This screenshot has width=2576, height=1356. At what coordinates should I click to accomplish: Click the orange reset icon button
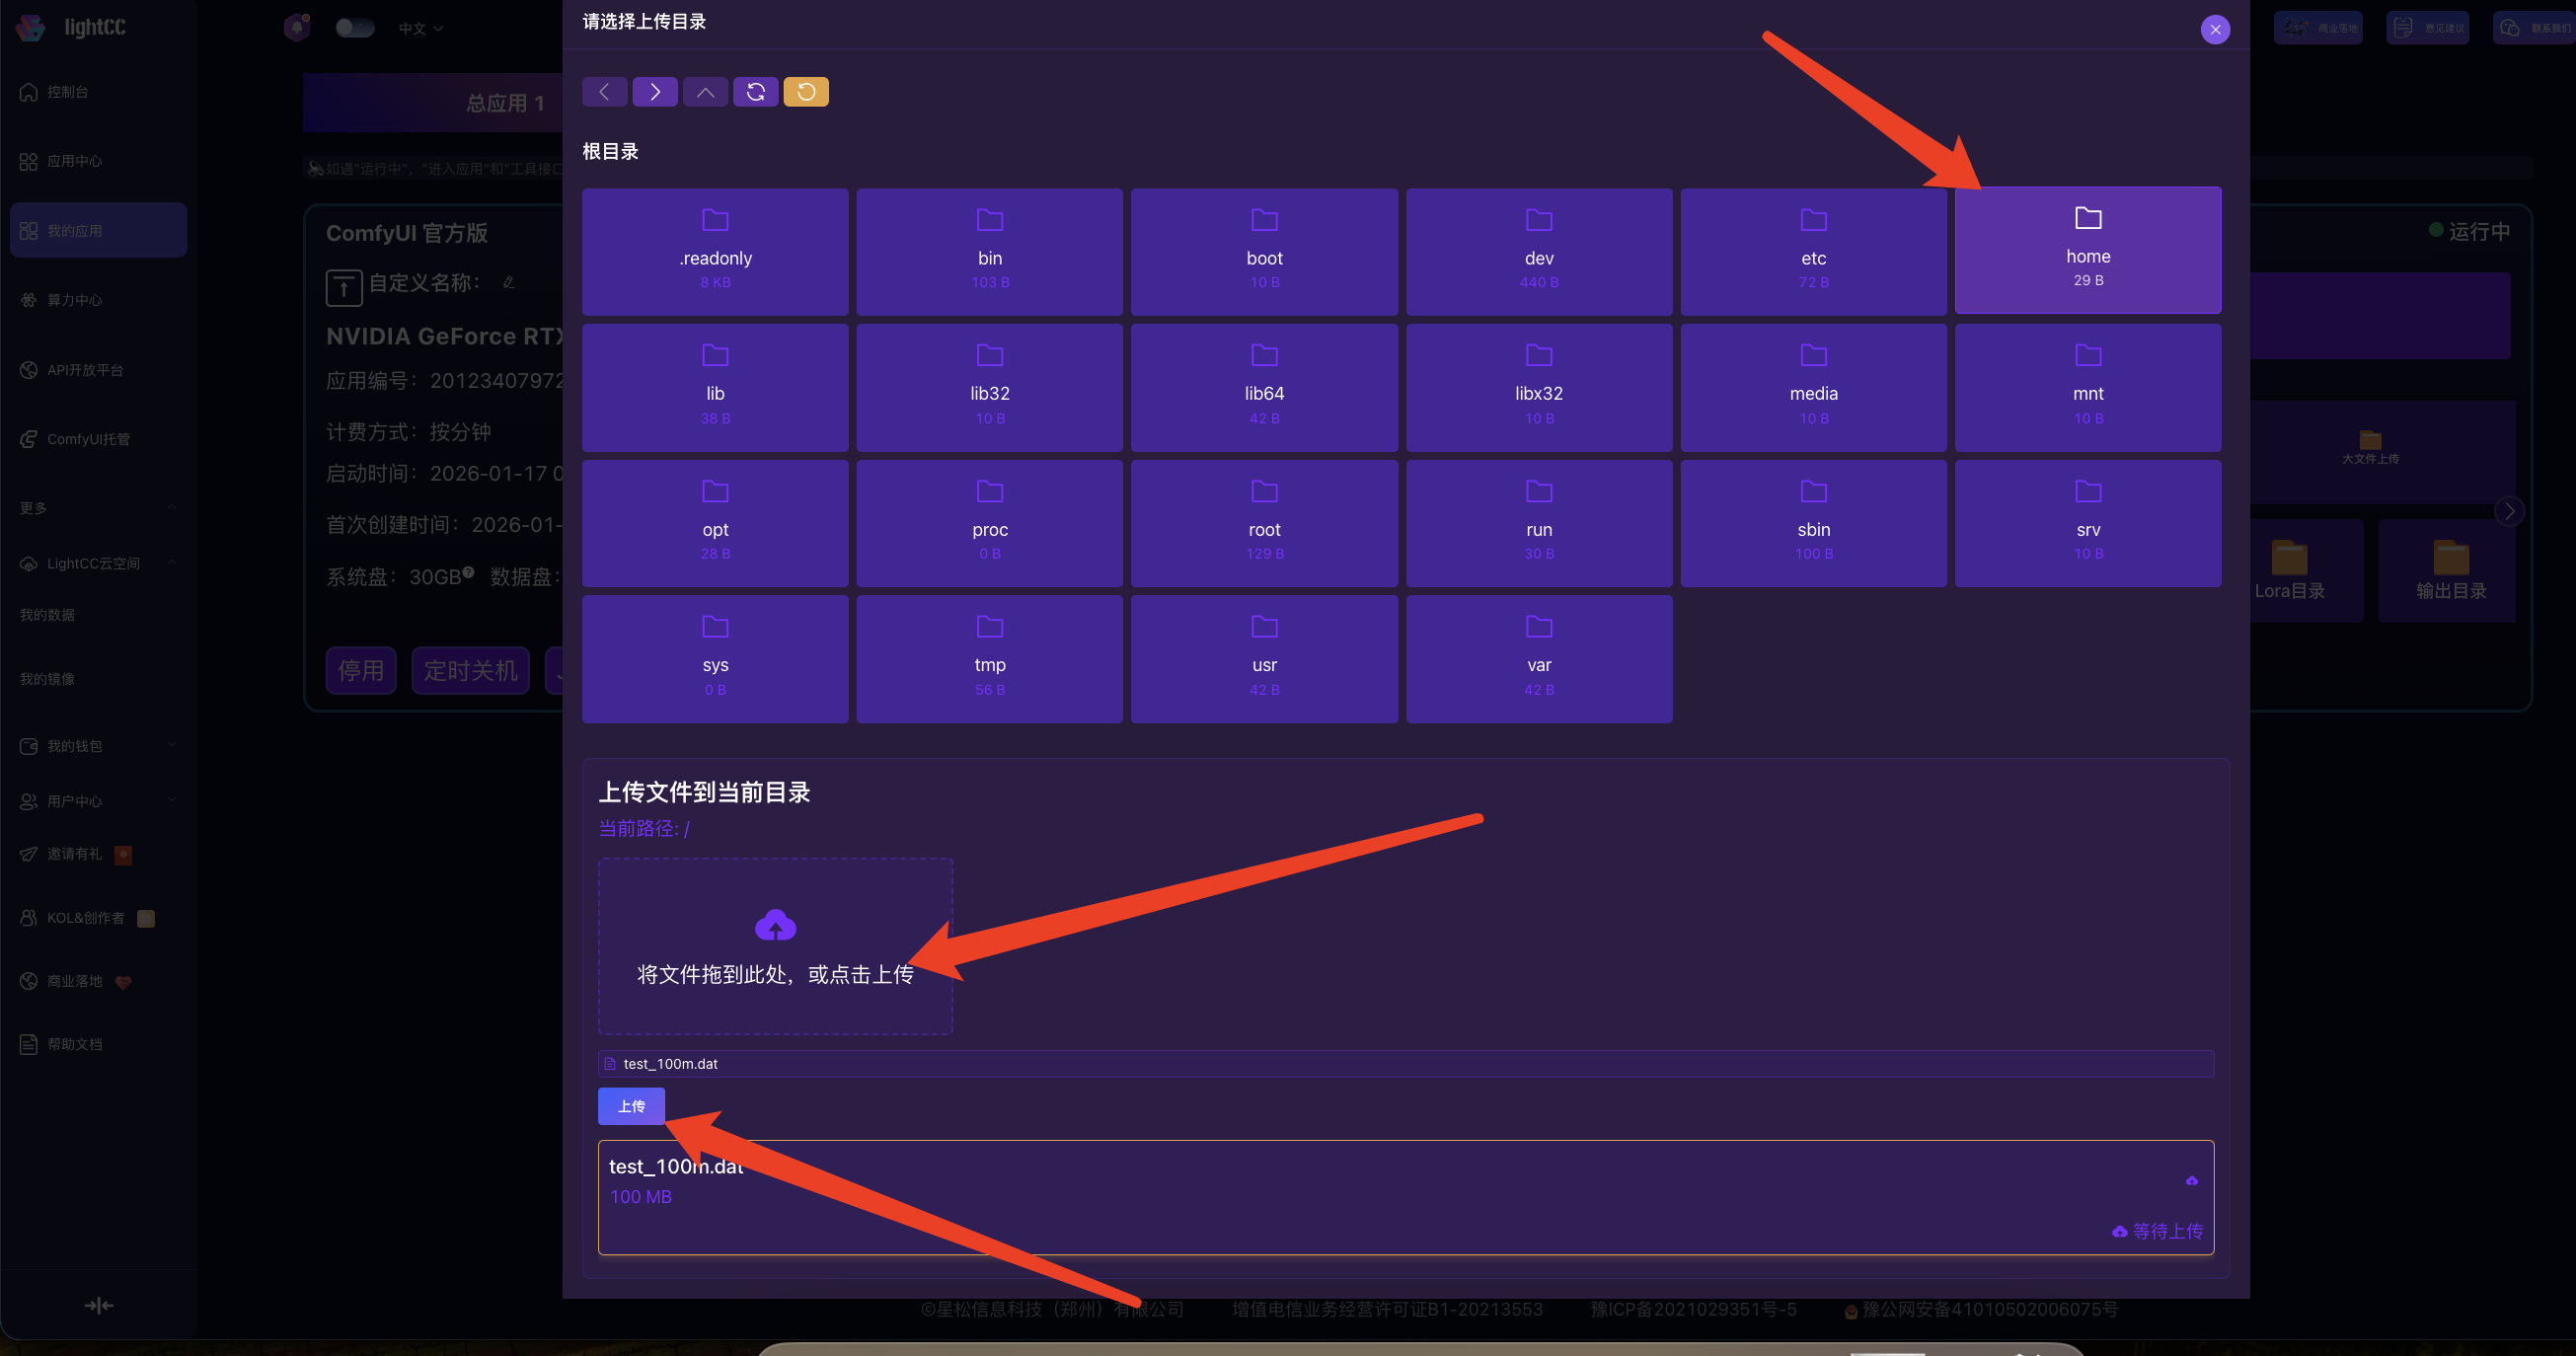click(806, 92)
